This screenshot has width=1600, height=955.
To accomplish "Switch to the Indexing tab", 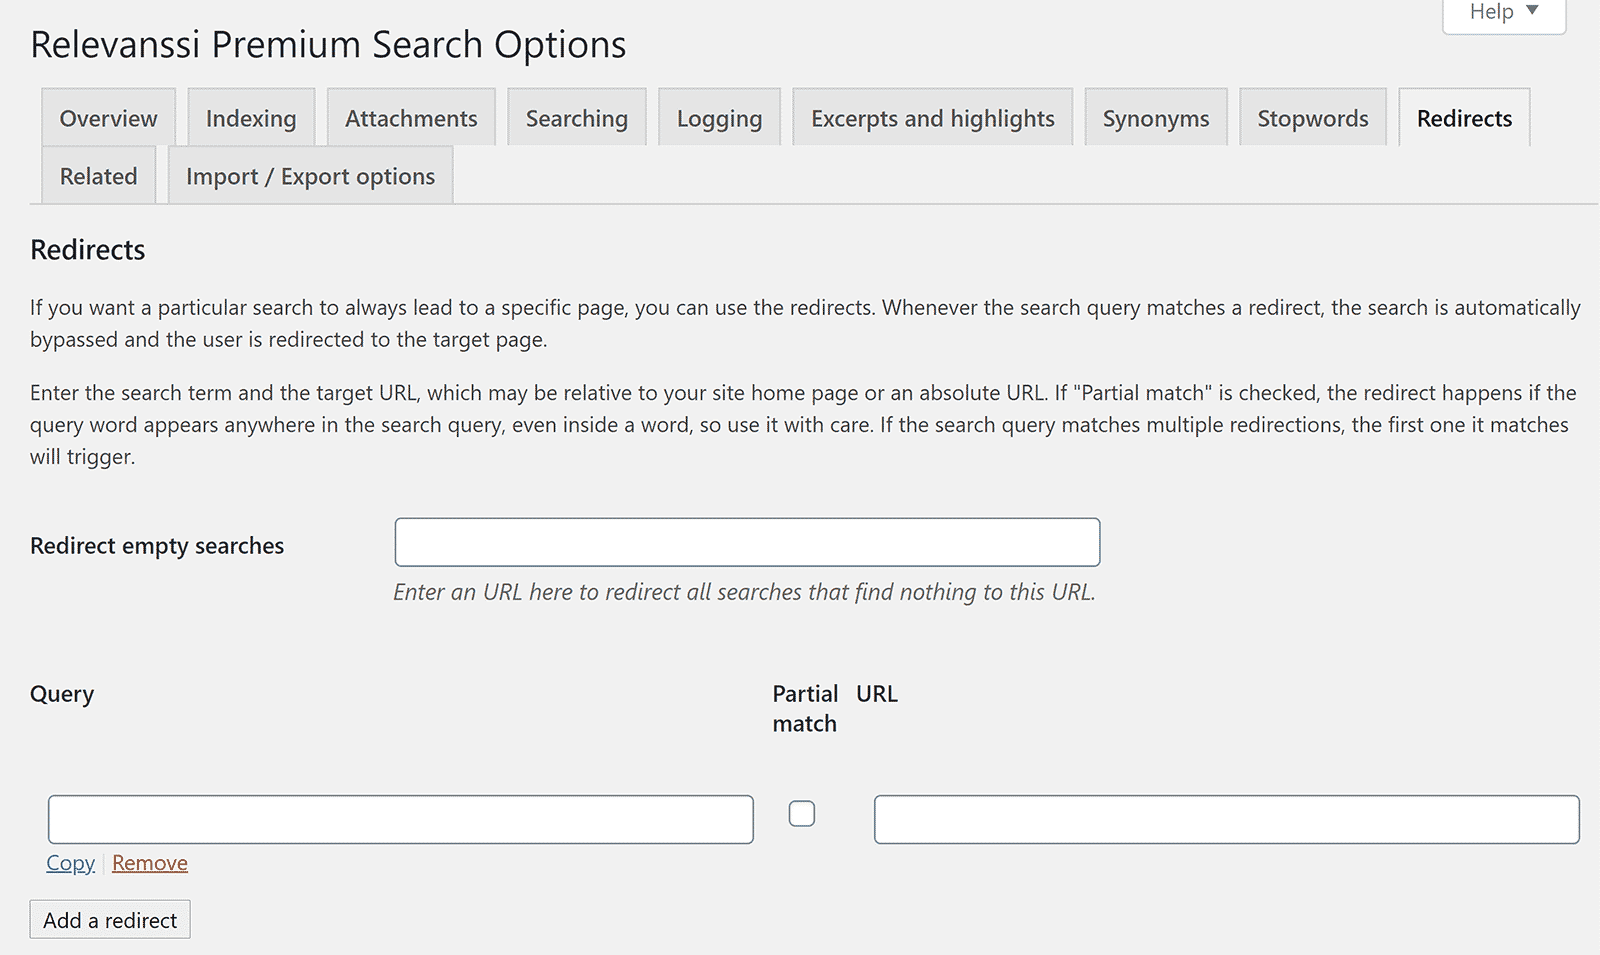I will (x=251, y=118).
